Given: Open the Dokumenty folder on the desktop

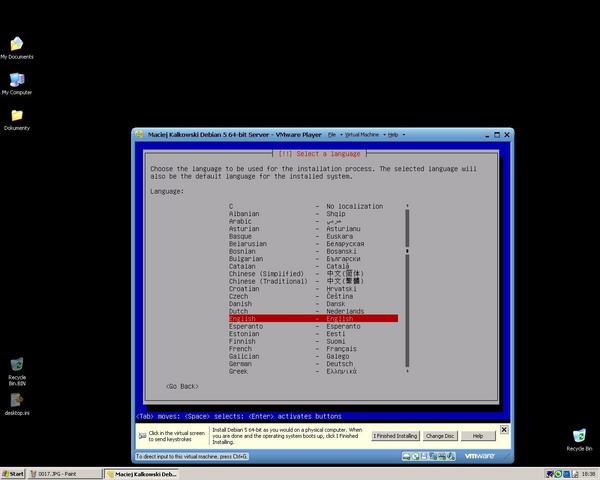Looking at the screenshot, I should pyautogui.click(x=16, y=120).
